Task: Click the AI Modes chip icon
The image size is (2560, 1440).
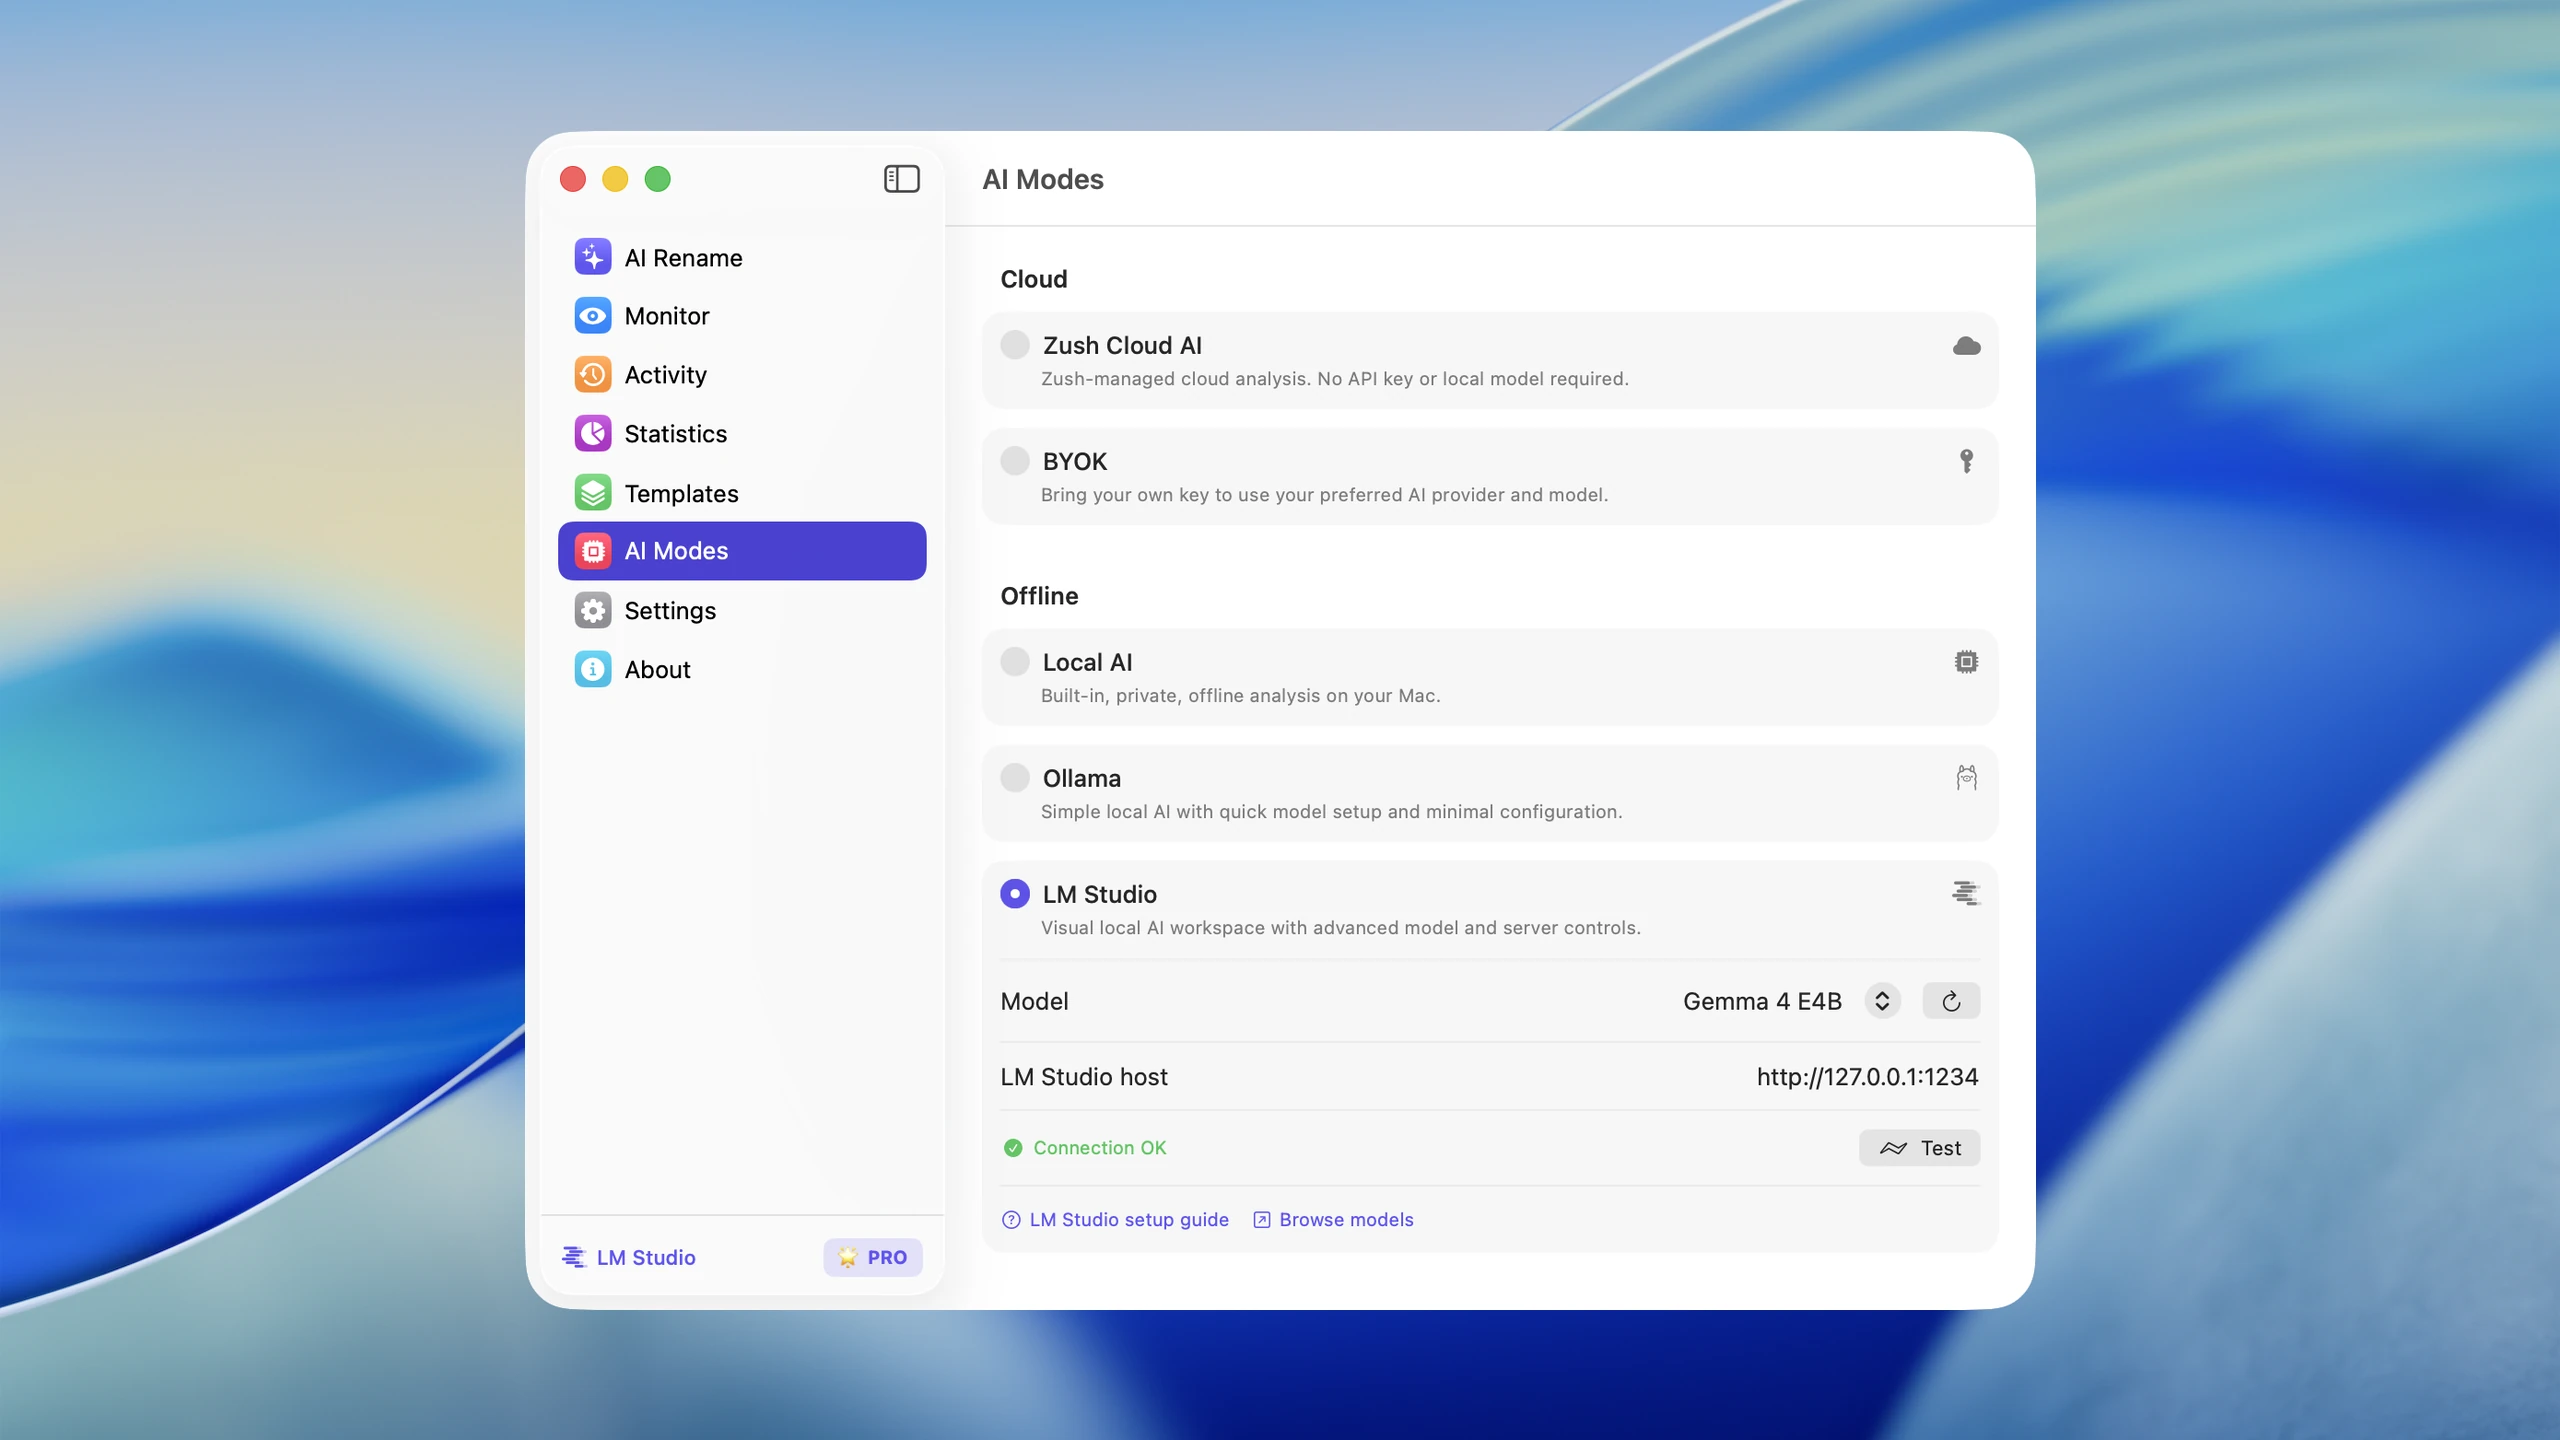Action: coord(593,551)
